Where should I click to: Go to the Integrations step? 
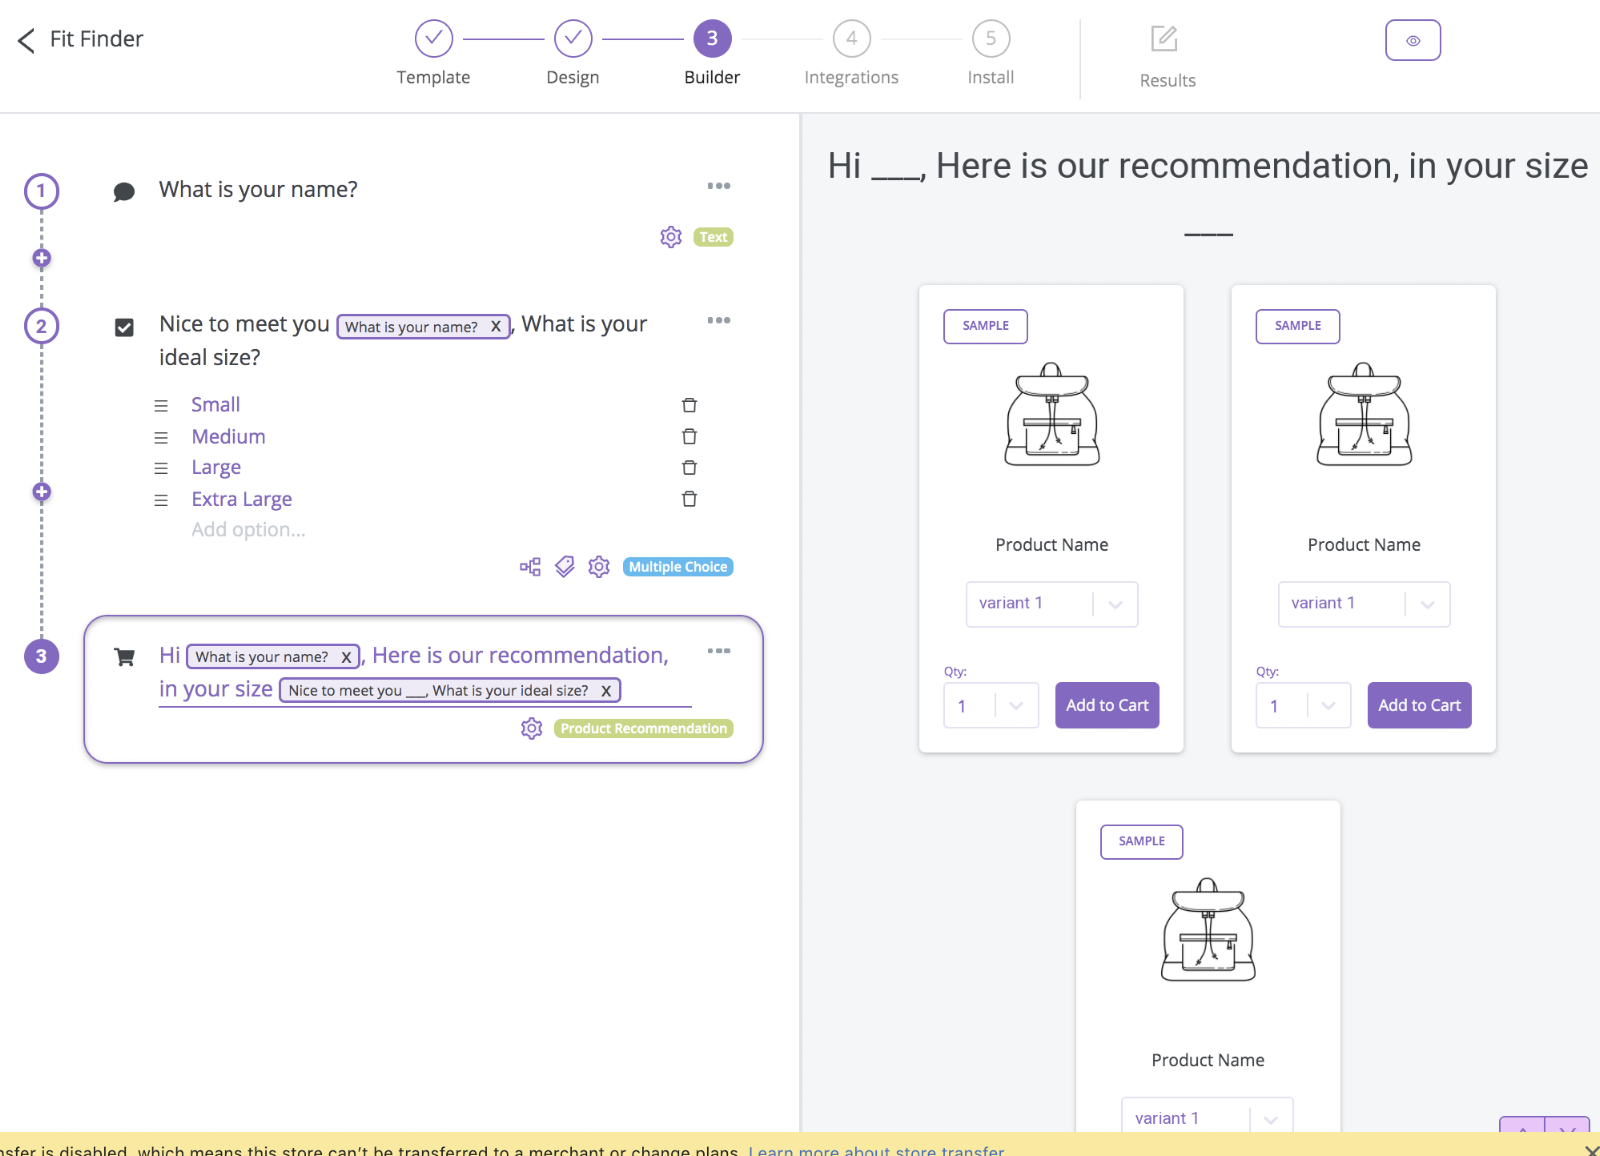(852, 54)
